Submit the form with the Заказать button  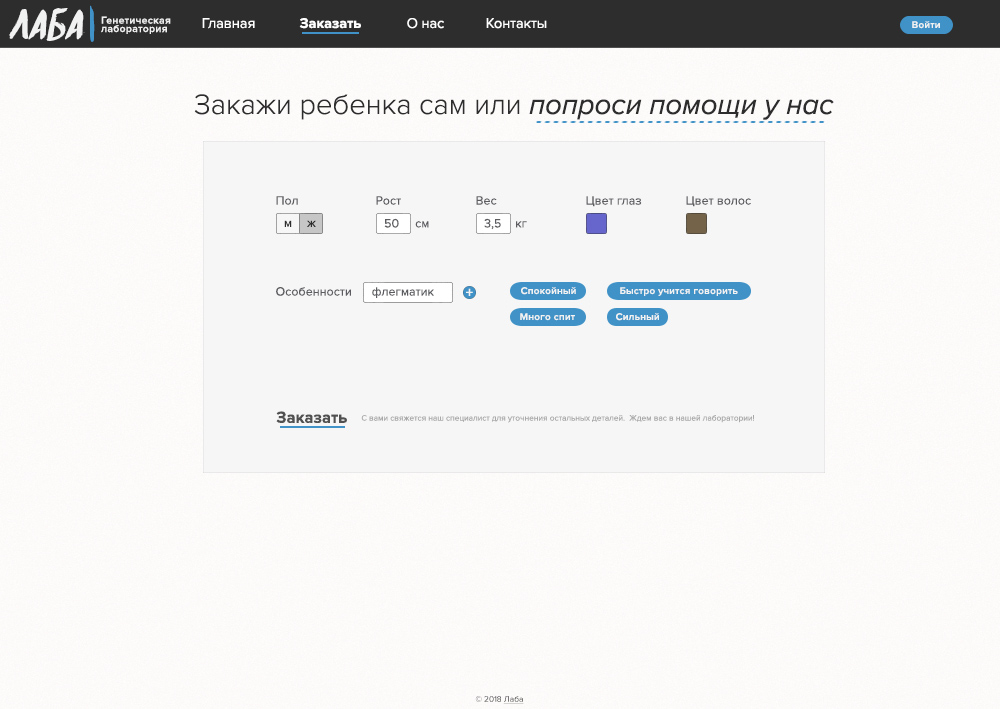[x=311, y=418]
